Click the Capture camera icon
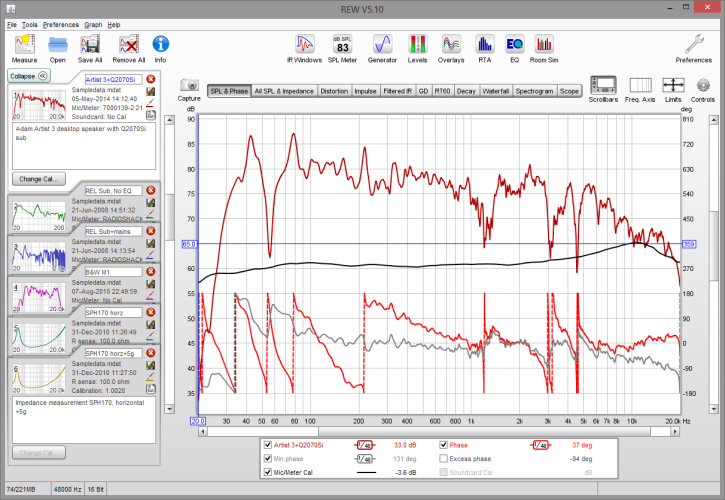The image size is (725, 500). (x=189, y=87)
